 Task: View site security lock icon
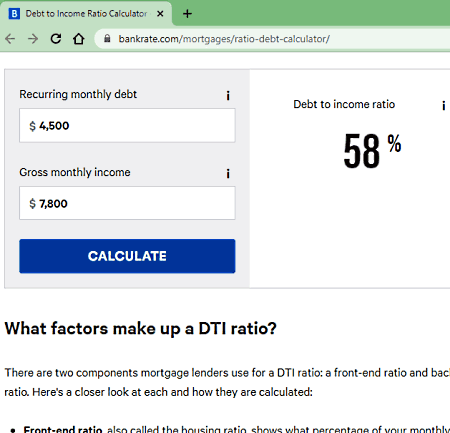(107, 39)
